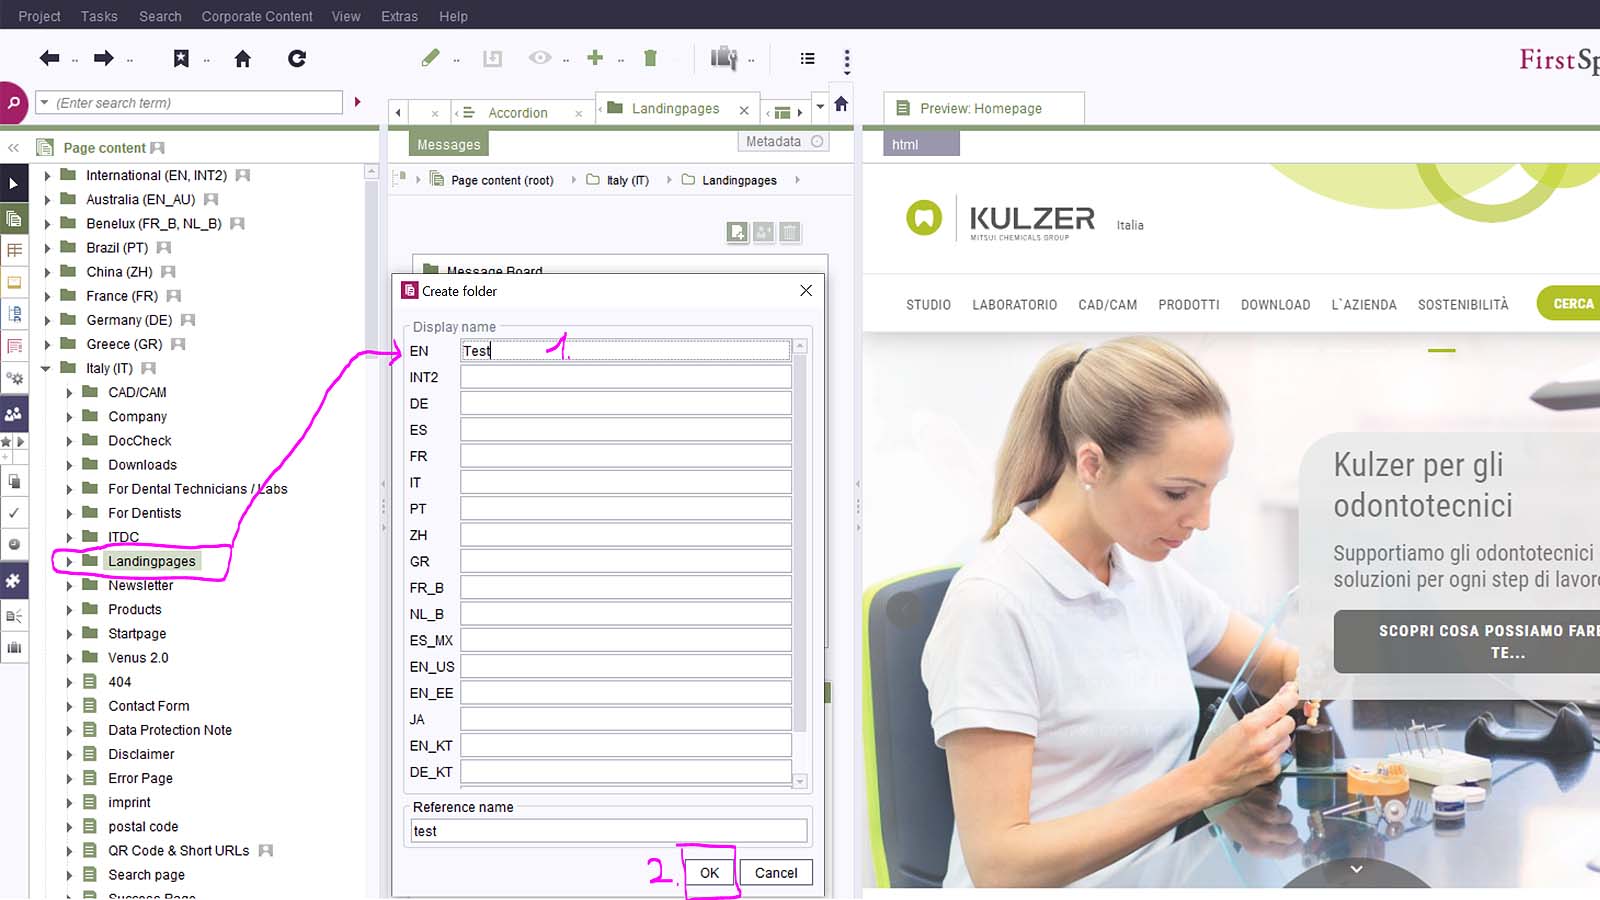
Task: Open the search term dropdown arrow
Action: (43, 102)
